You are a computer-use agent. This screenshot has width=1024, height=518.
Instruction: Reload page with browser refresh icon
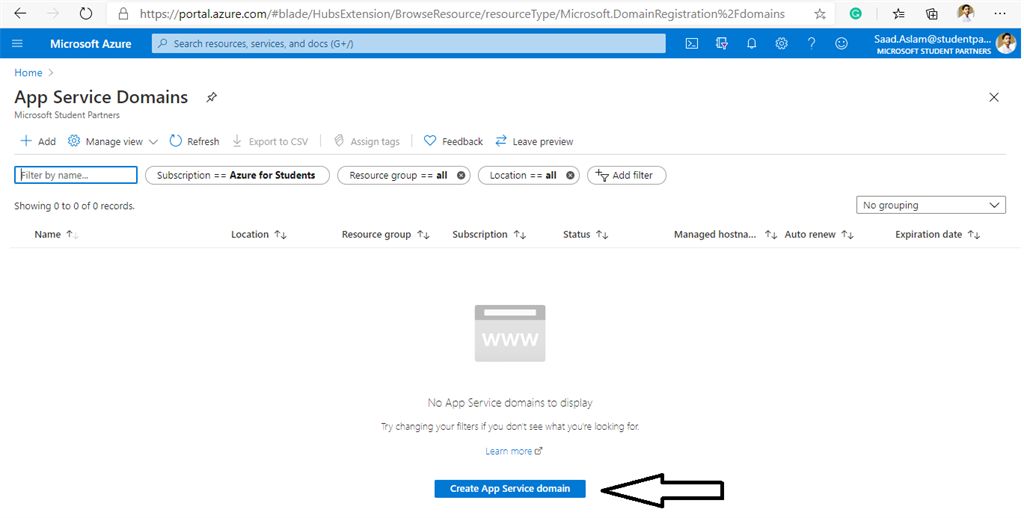click(86, 13)
